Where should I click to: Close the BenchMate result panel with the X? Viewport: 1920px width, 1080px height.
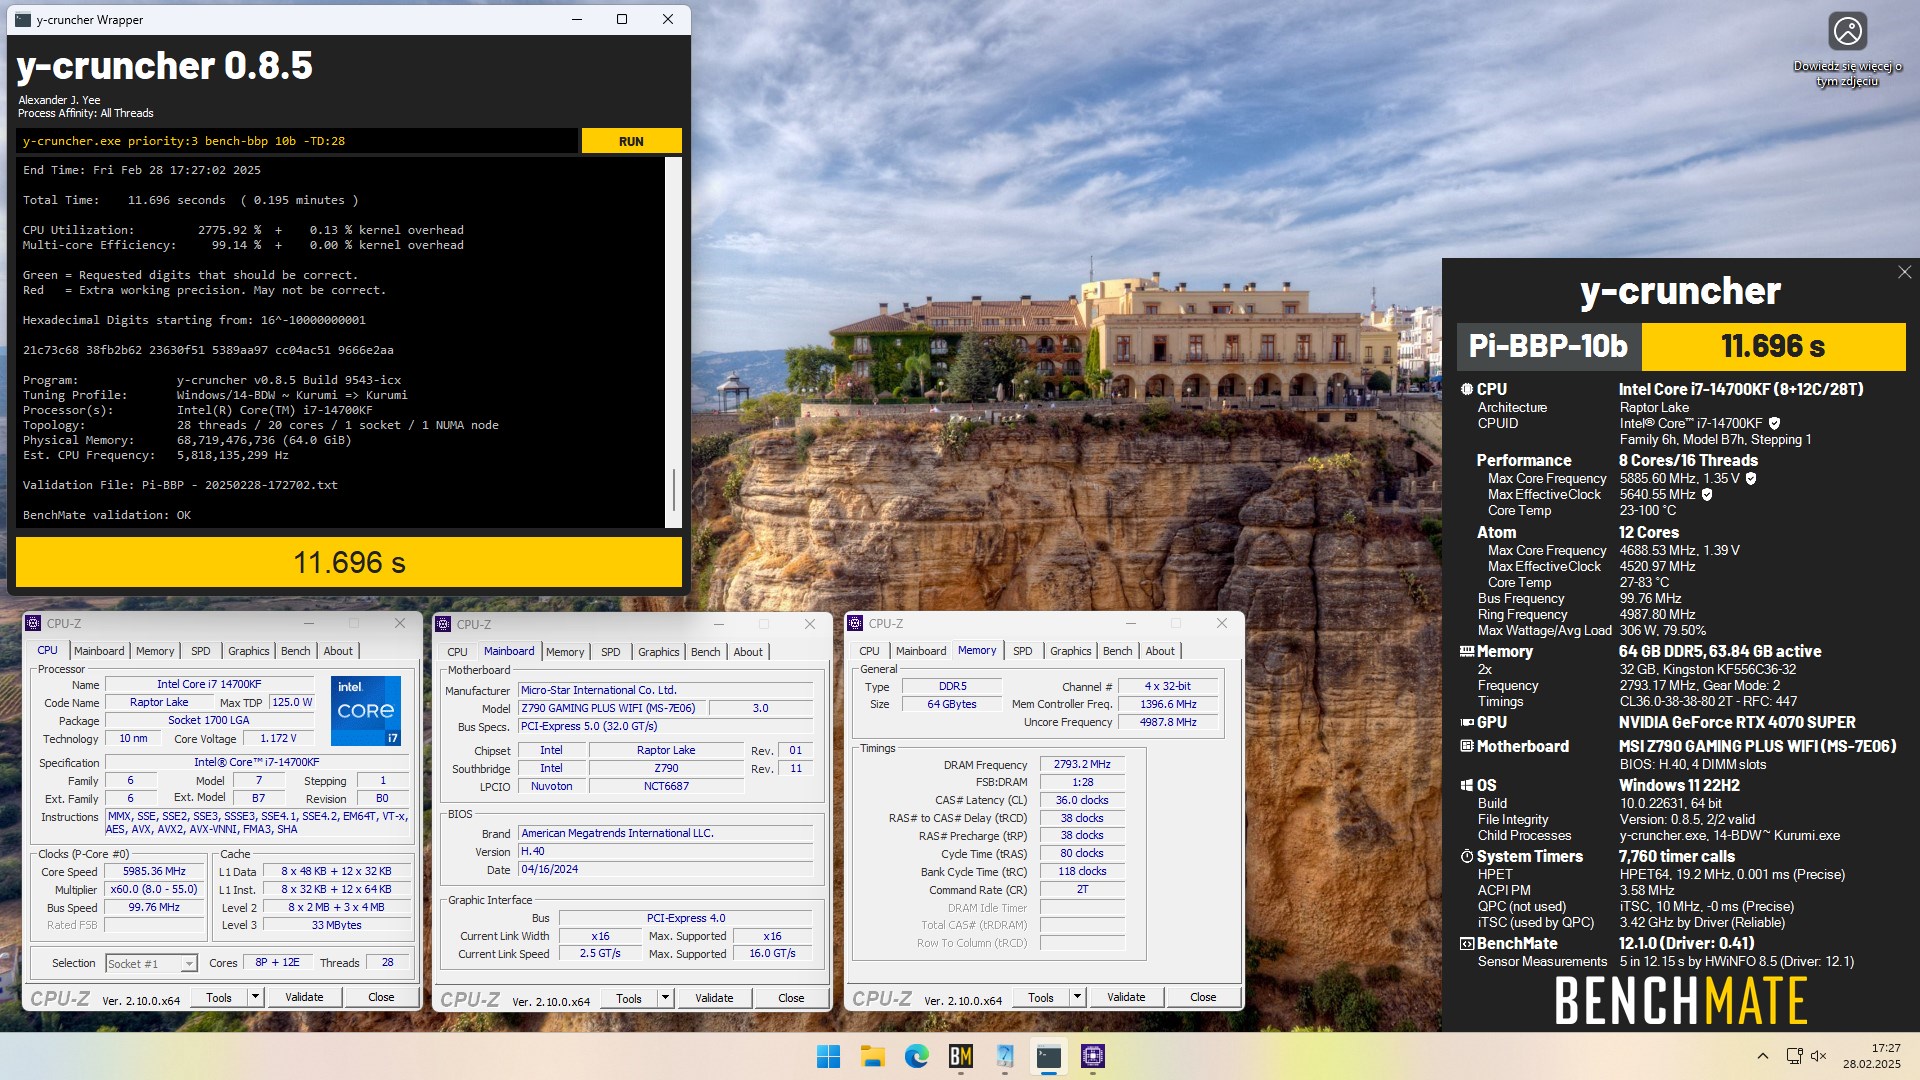pyautogui.click(x=1904, y=272)
